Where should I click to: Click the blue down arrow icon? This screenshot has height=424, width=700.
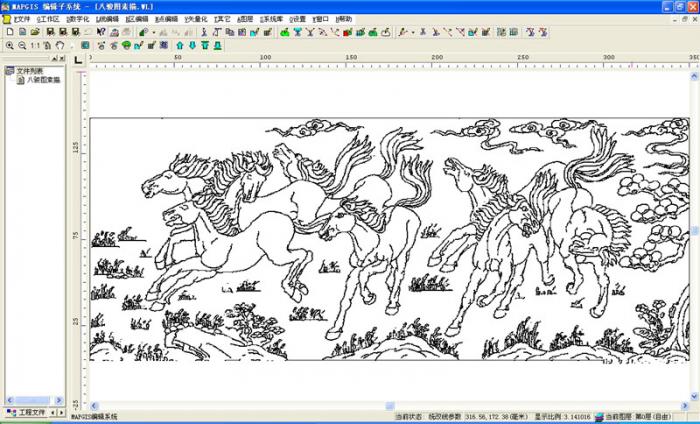click(191, 45)
